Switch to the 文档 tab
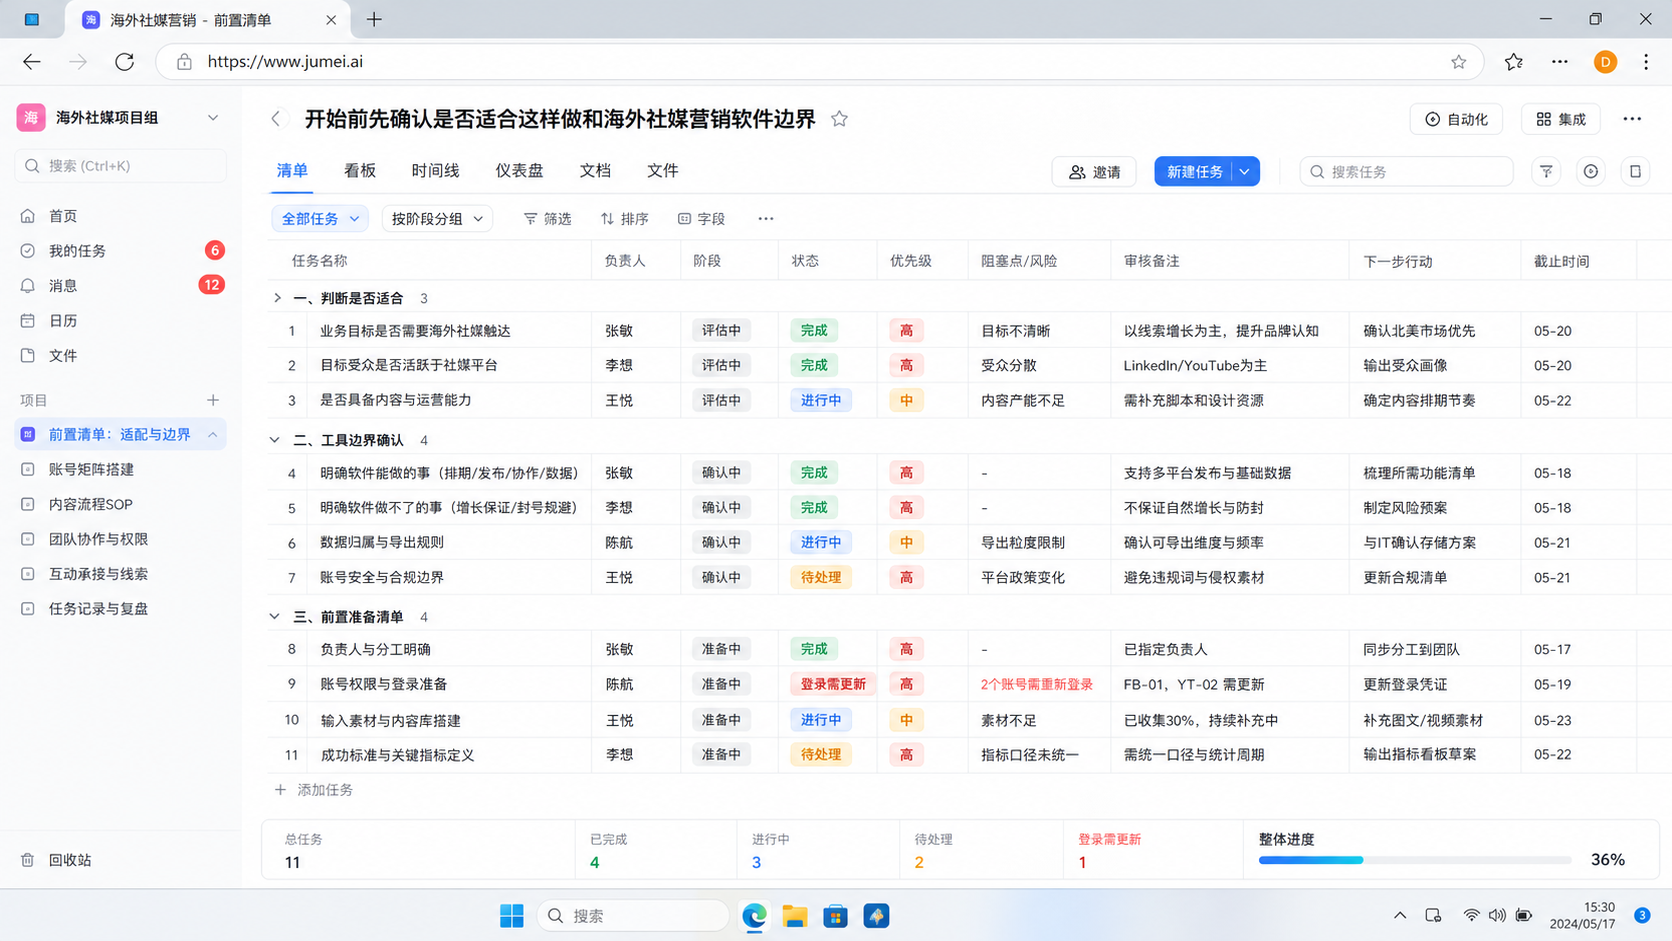The image size is (1672, 941). coord(595,171)
